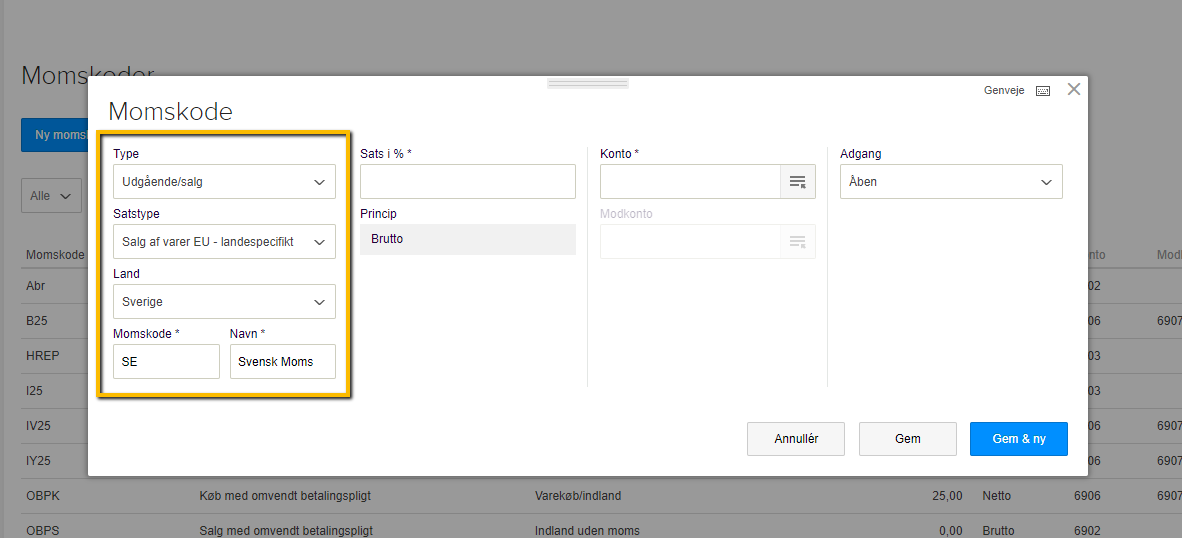The image size is (1182, 538).
Task: Click the disabled Modkonto lookup icon
Action: point(797,242)
